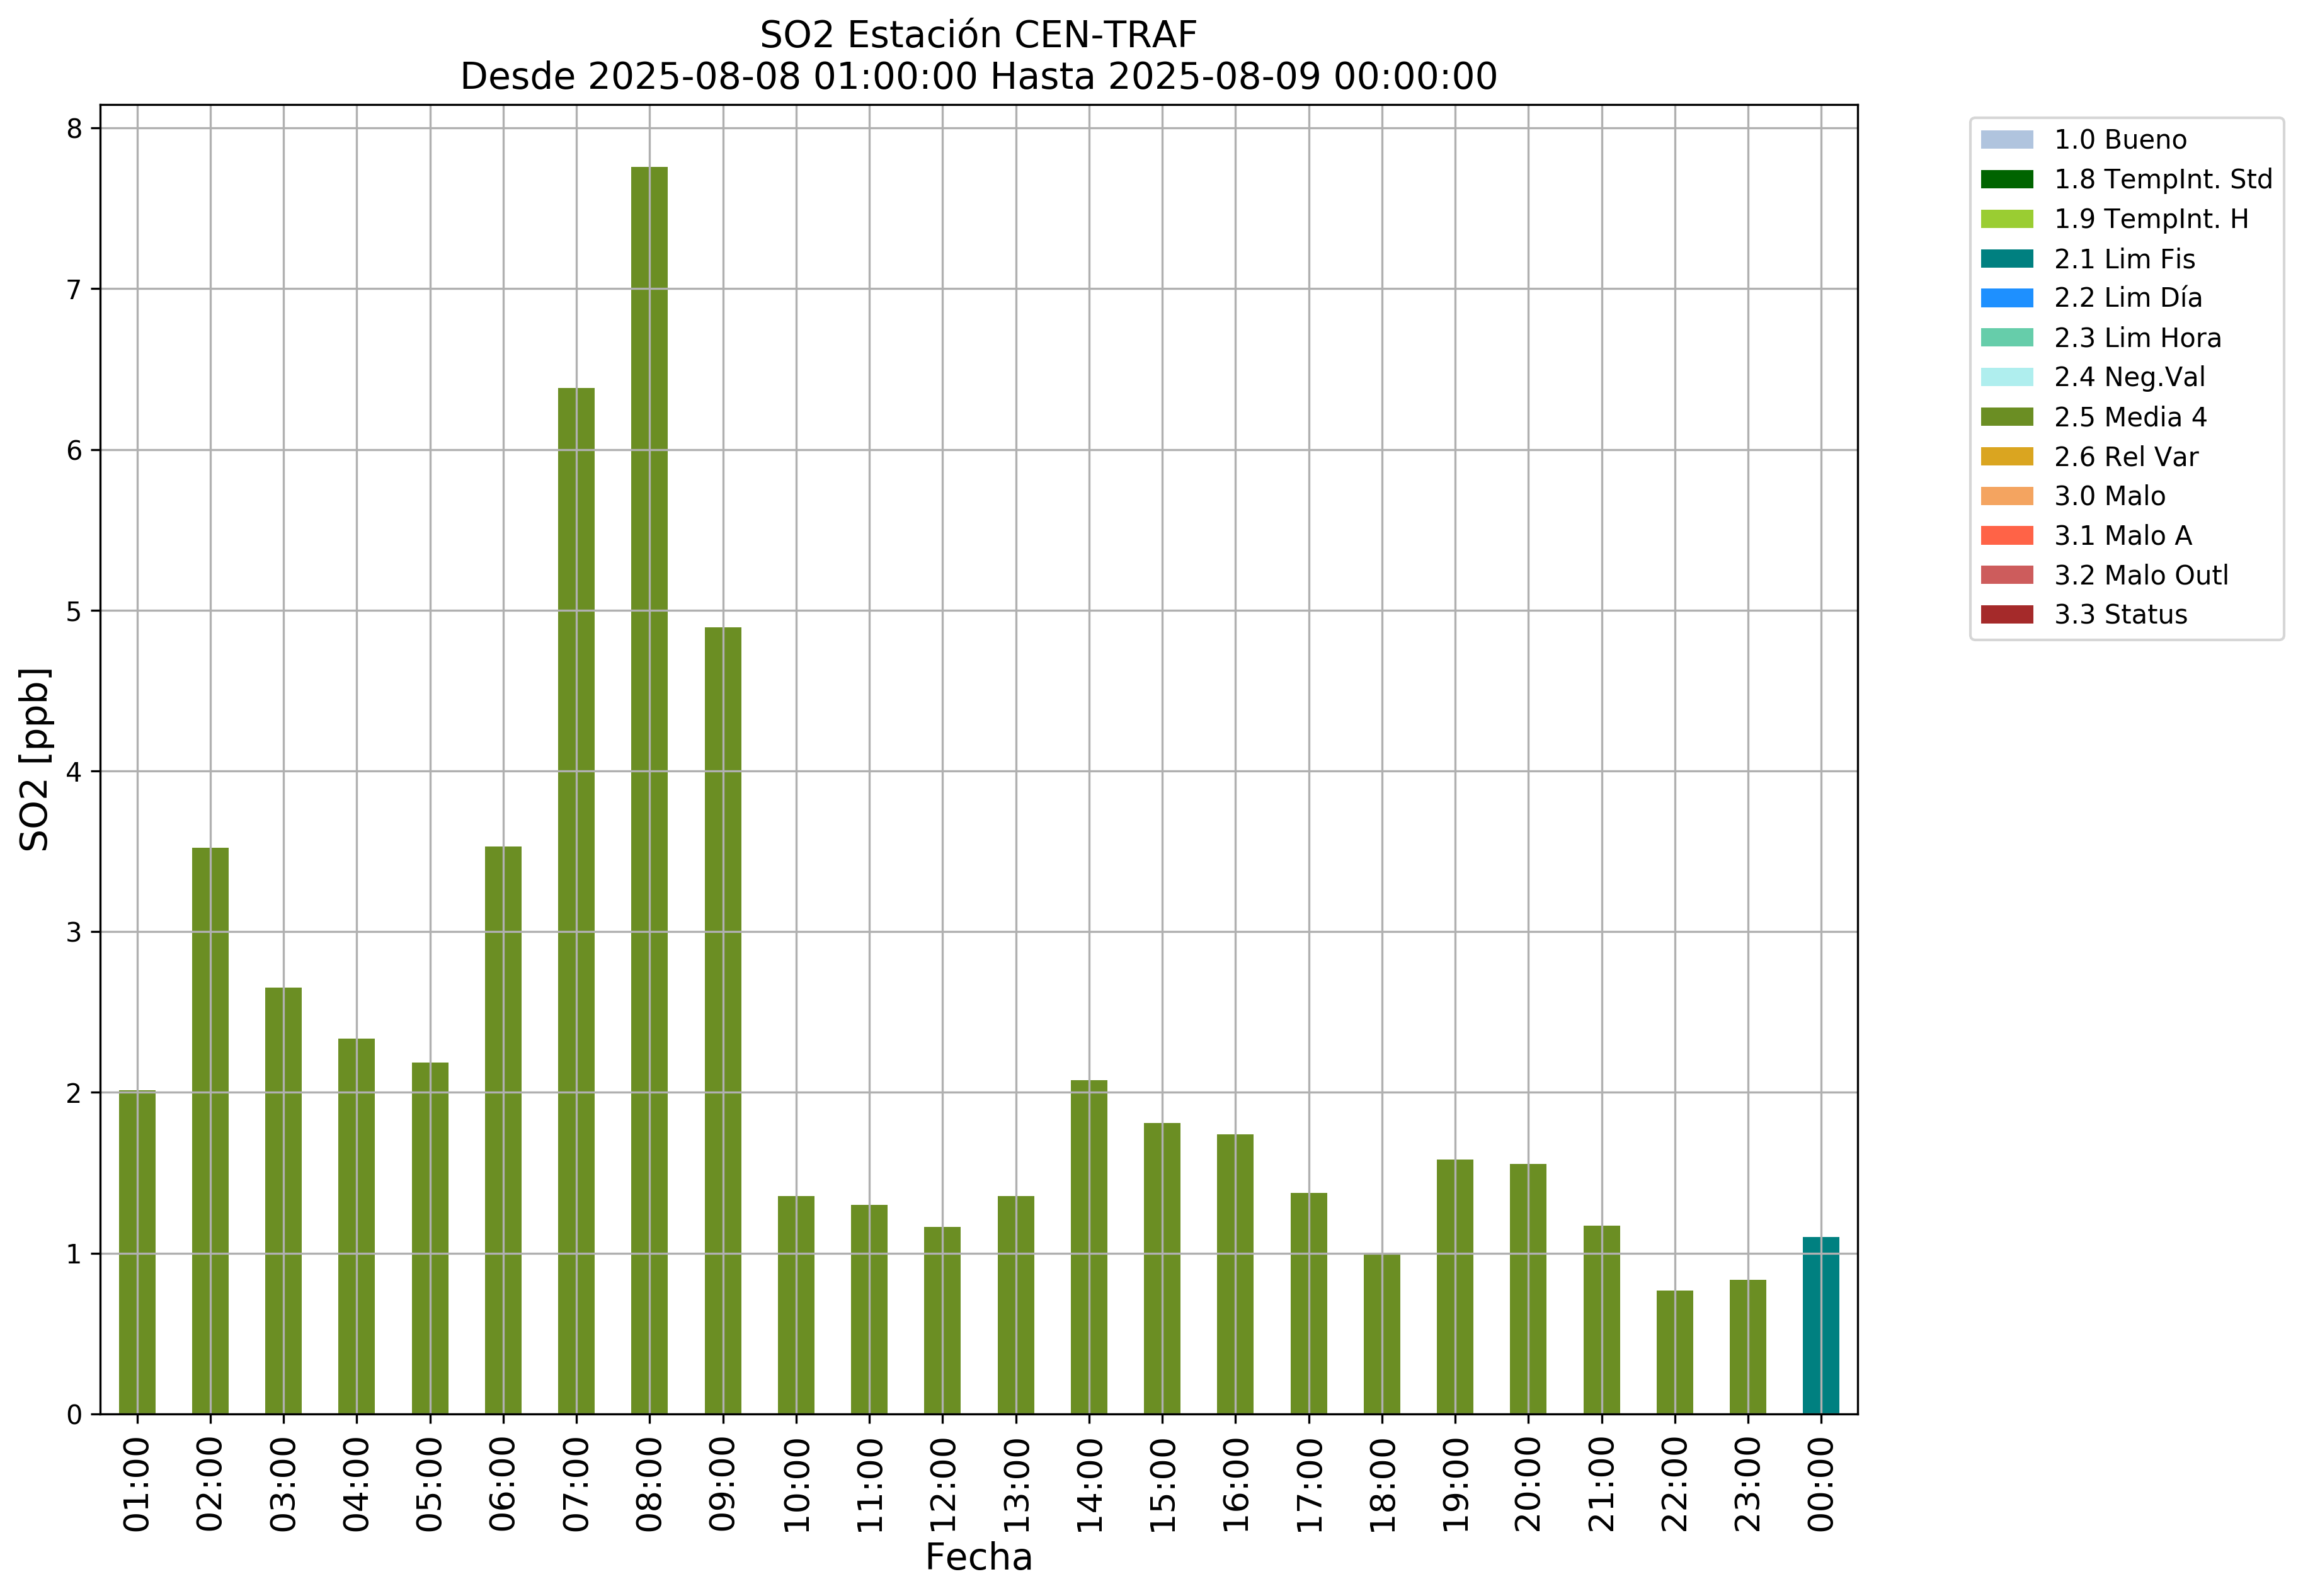2303x1596 pixels.
Task: Click the 3.1 Malo A legend label
Action: pos(2122,535)
